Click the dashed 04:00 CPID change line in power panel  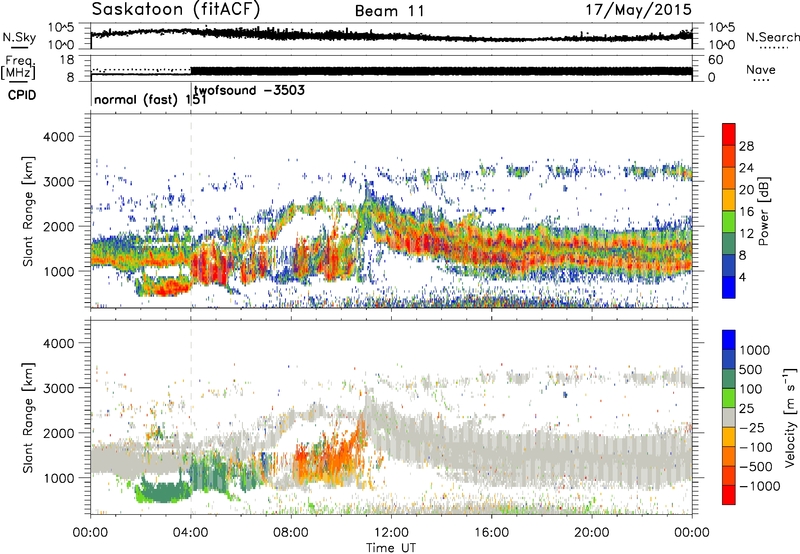tap(191, 210)
